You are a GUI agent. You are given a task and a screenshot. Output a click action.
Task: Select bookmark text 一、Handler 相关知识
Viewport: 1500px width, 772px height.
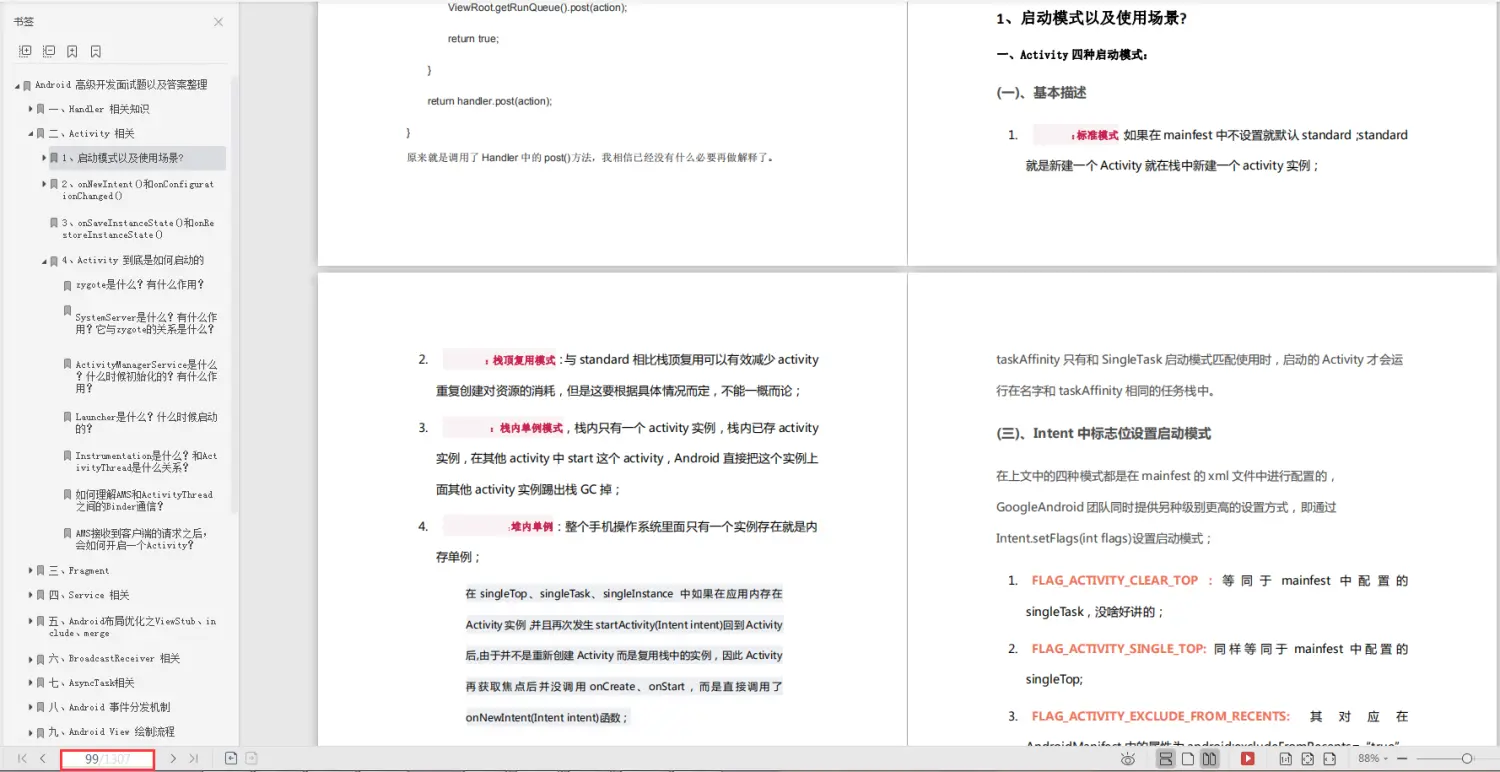tap(99, 109)
